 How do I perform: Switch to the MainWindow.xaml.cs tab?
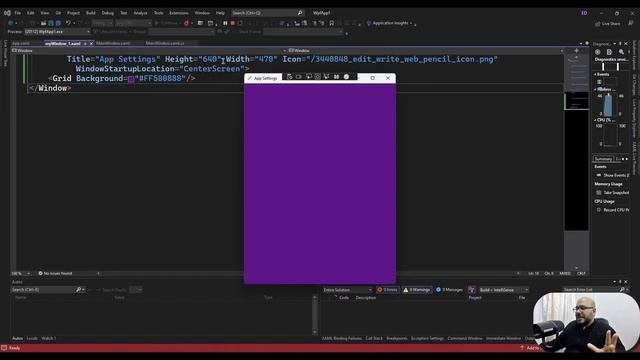click(165, 43)
